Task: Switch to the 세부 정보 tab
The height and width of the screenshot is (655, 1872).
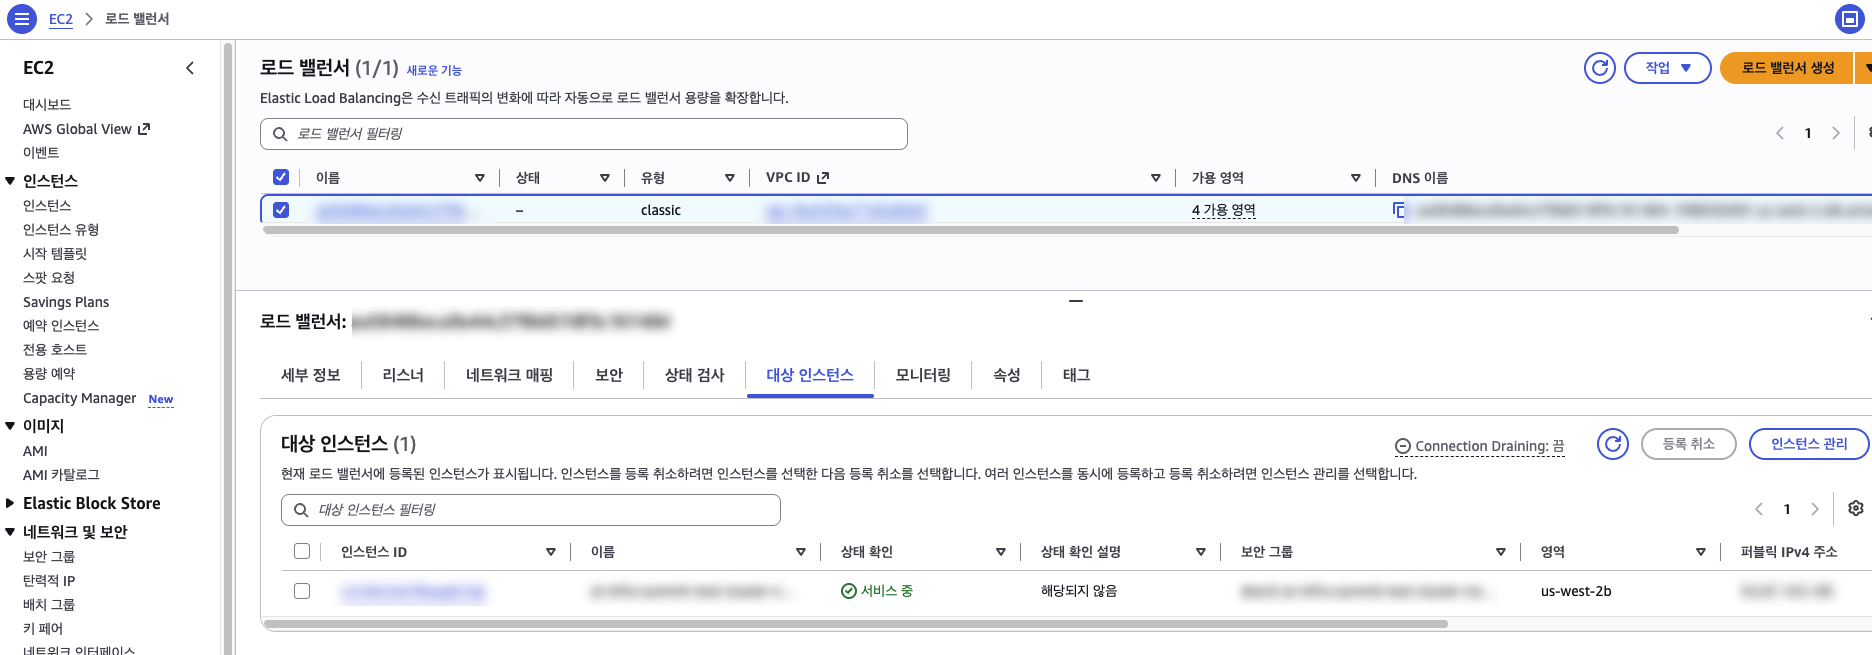Action: click(311, 375)
